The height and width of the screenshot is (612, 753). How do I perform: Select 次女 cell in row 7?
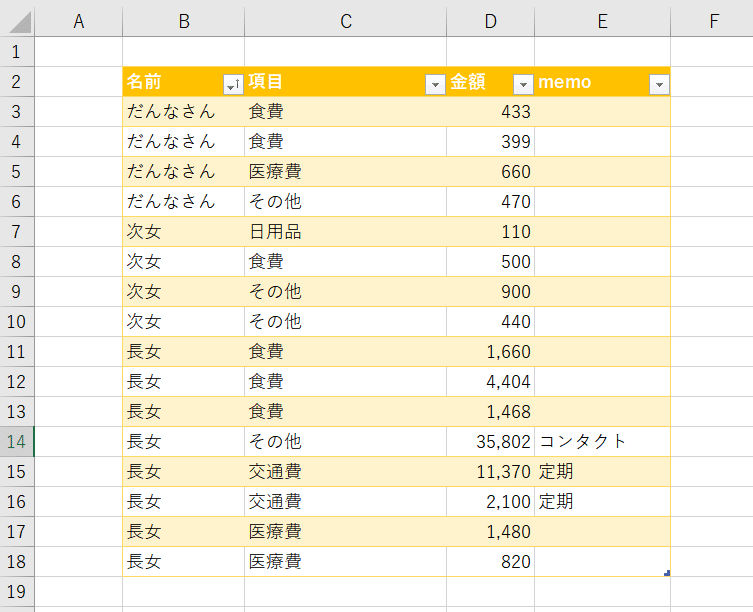[183, 232]
